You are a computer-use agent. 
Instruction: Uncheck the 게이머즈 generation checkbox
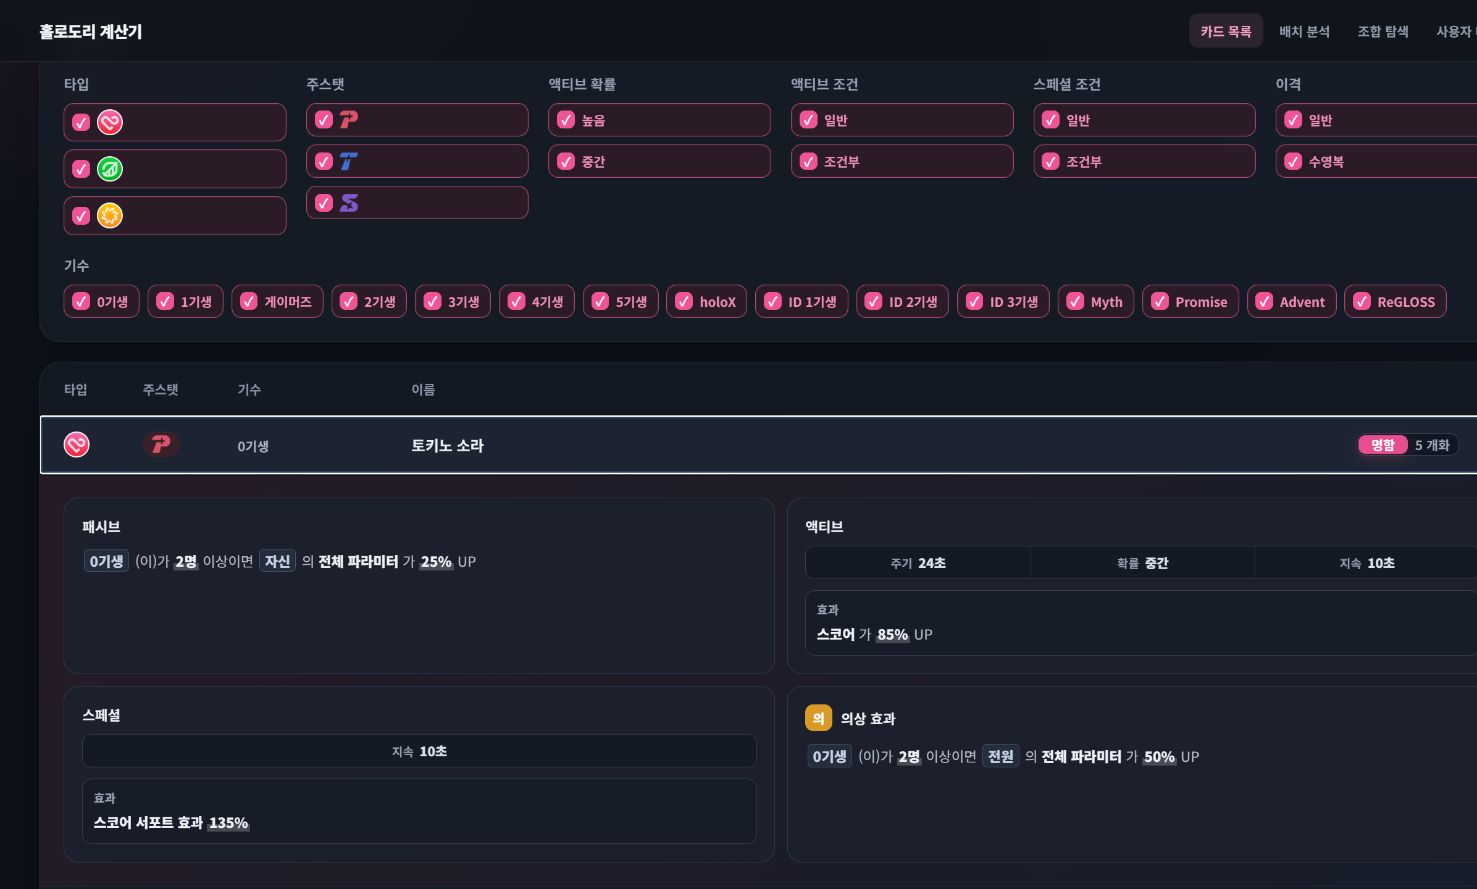click(x=249, y=302)
